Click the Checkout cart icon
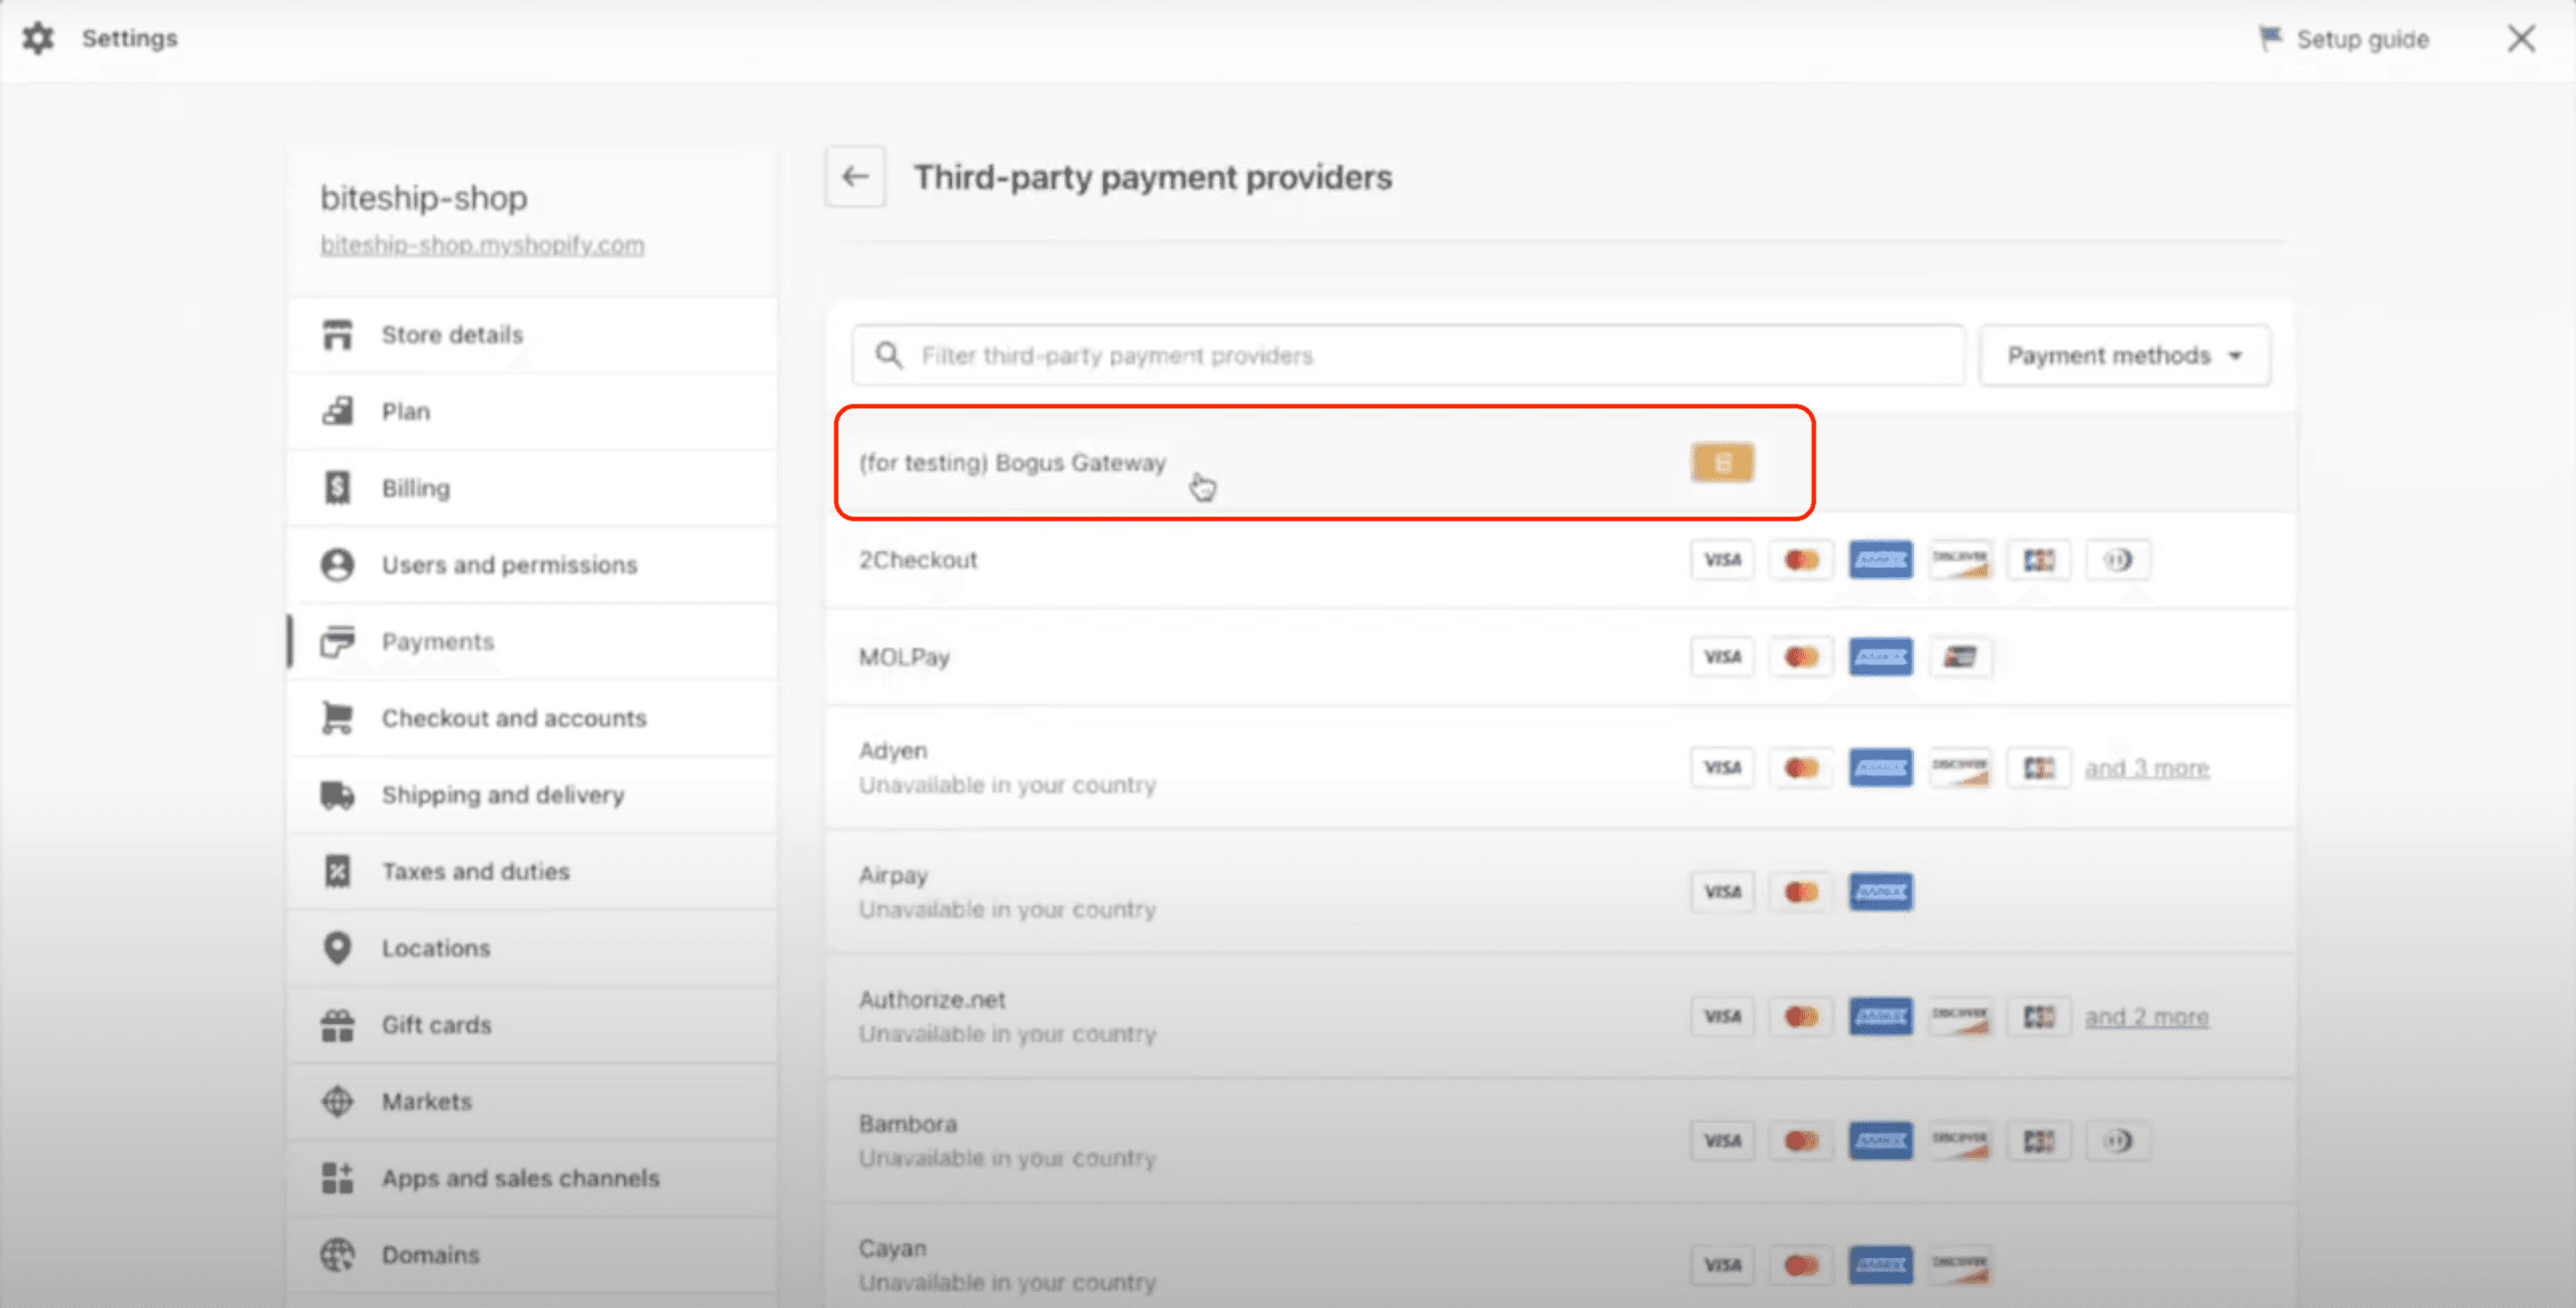The height and width of the screenshot is (1308, 2576). pos(338,718)
